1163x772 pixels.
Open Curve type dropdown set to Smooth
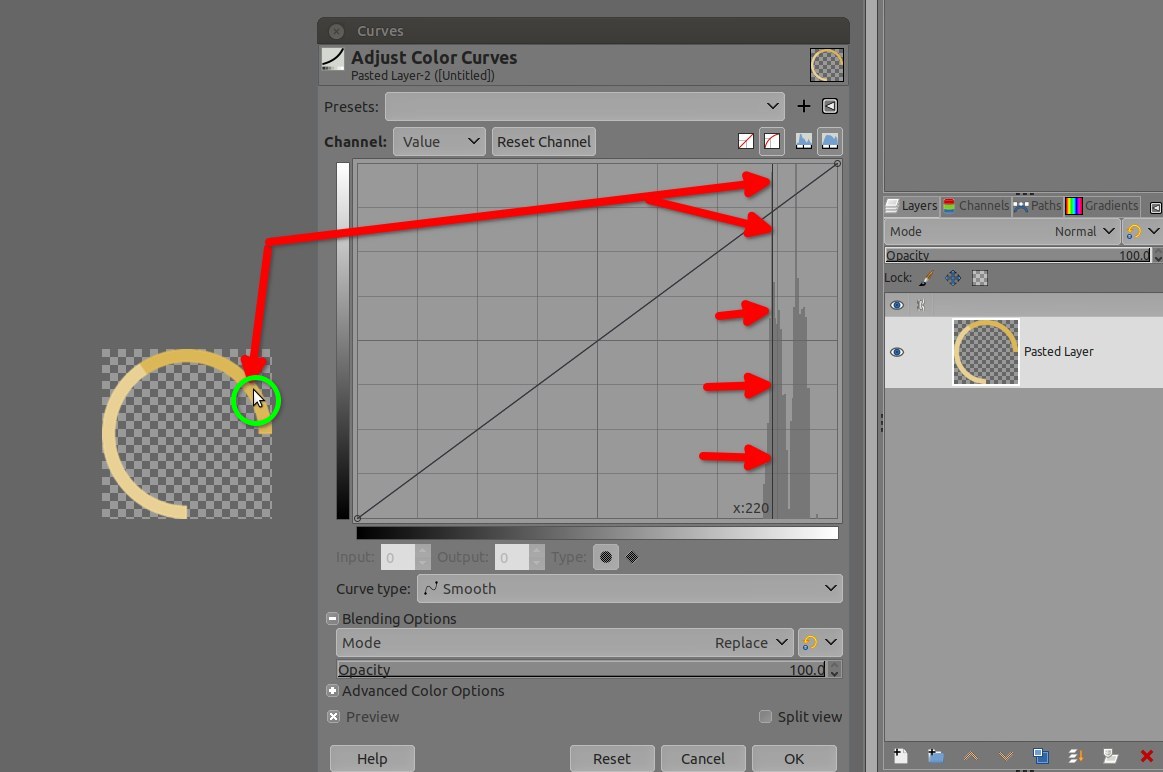click(630, 589)
